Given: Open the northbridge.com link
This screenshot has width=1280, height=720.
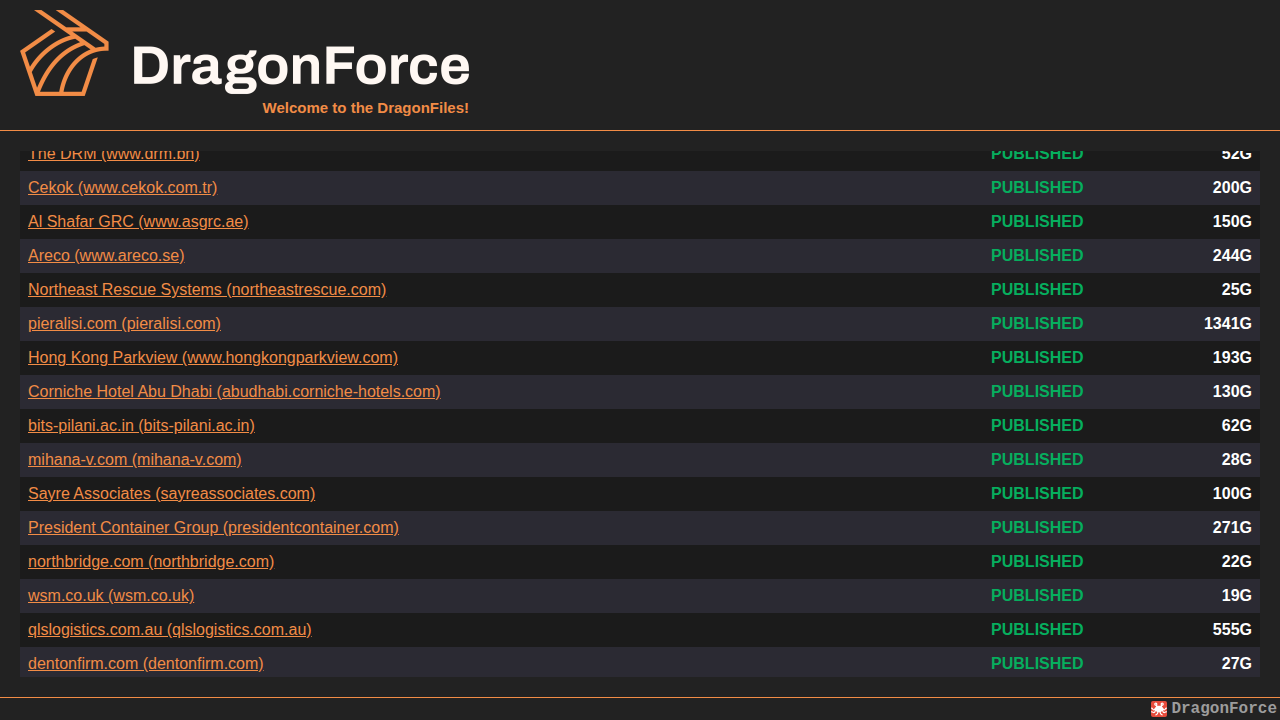Looking at the screenshot, I should 151,562.
